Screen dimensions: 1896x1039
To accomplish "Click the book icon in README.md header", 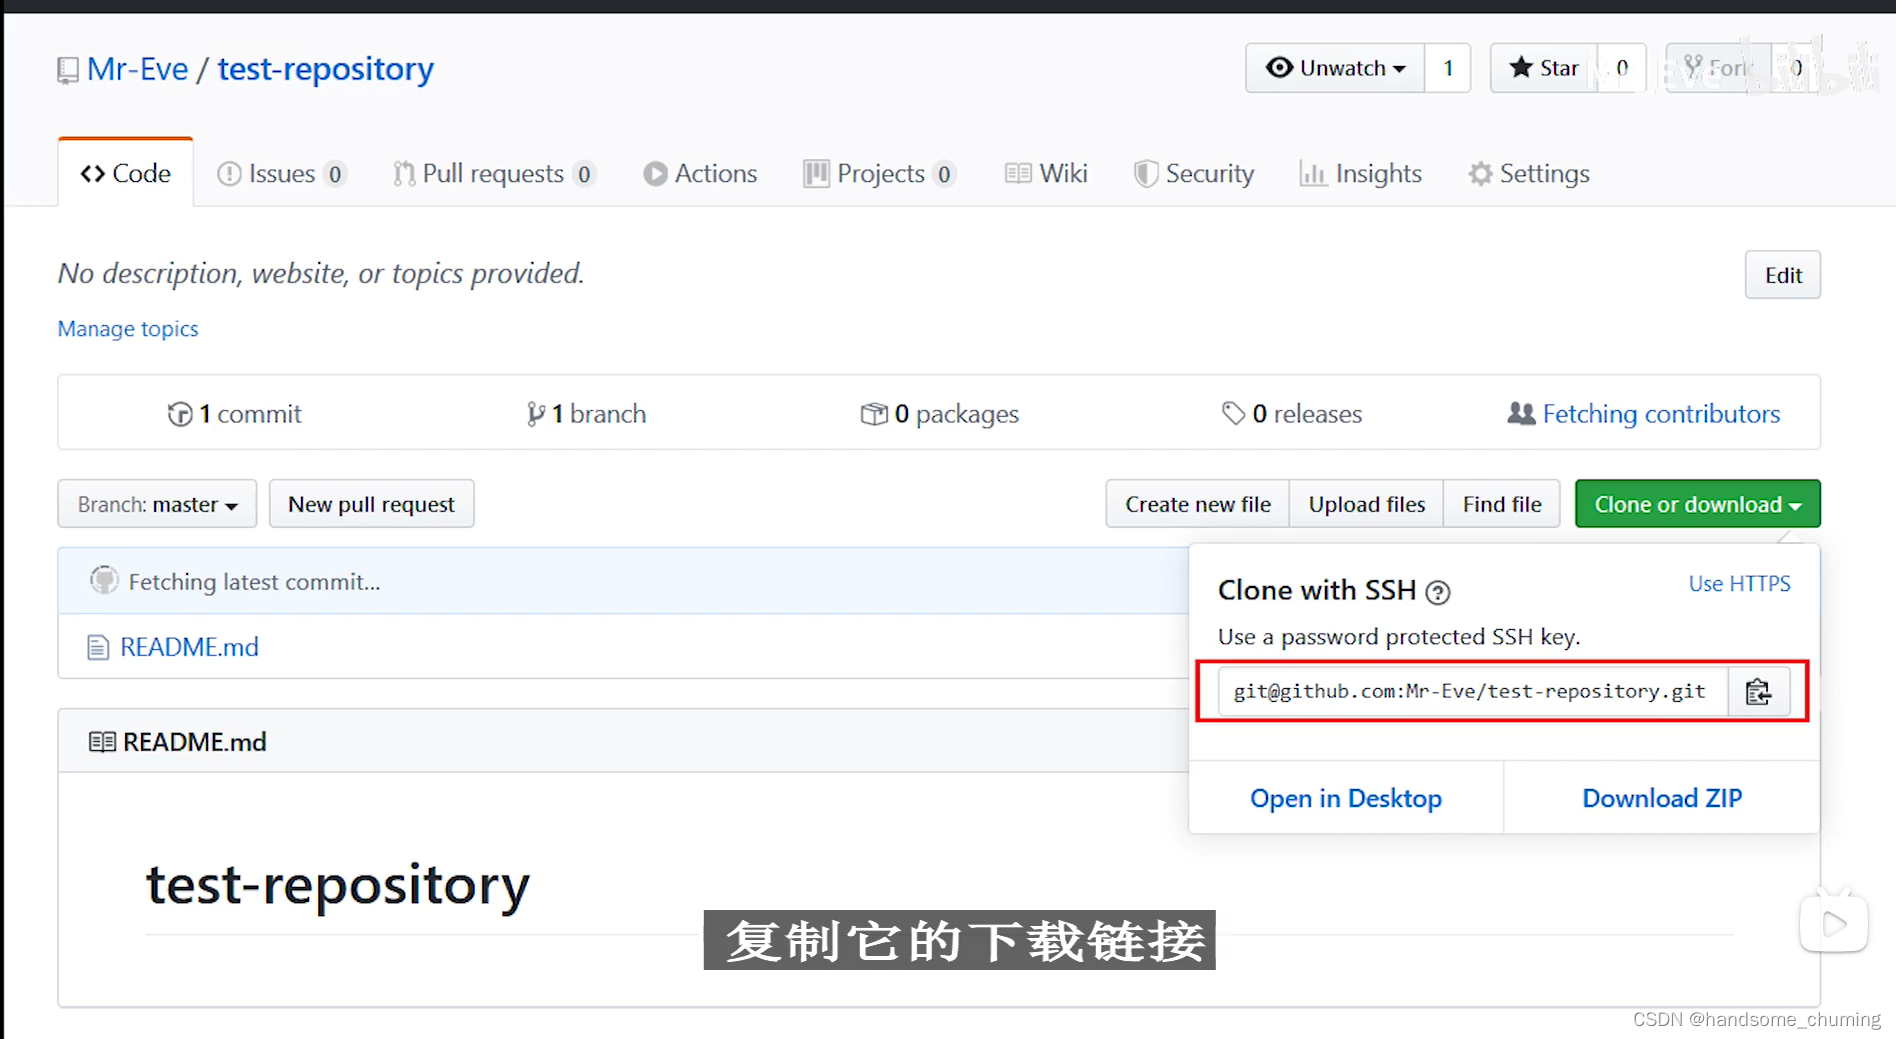I will pos(102,742).
